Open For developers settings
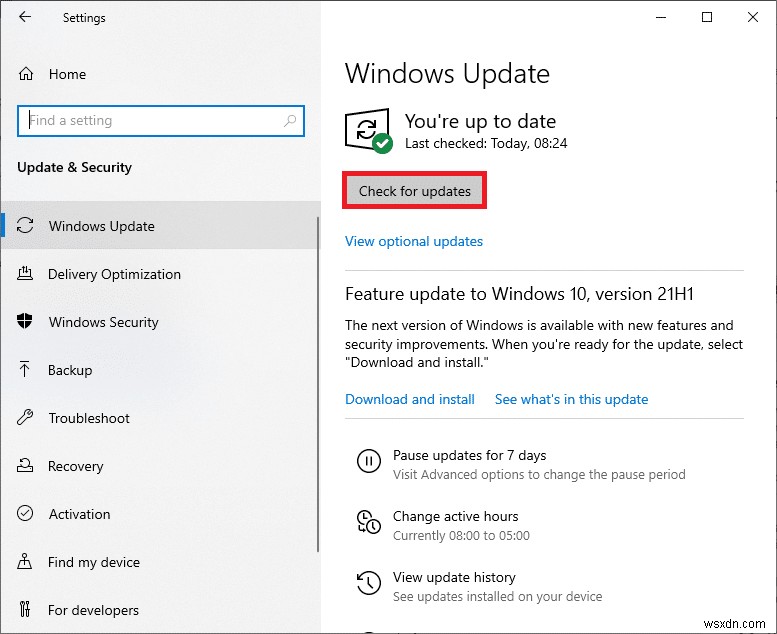 click(93, 610)
